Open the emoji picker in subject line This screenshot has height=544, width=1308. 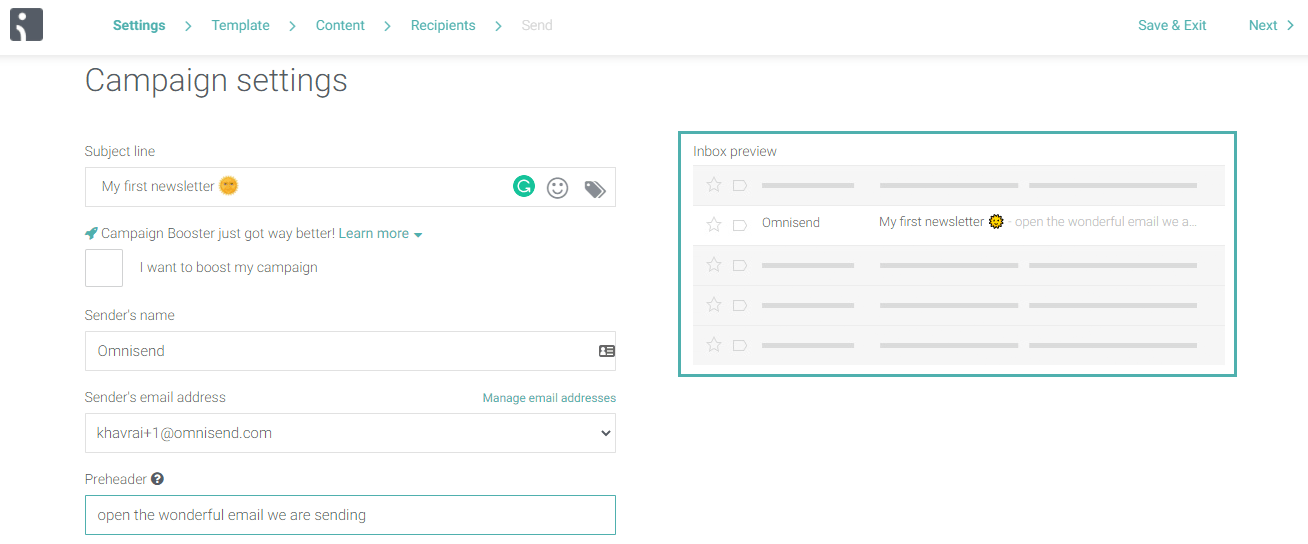pos(557,188)
